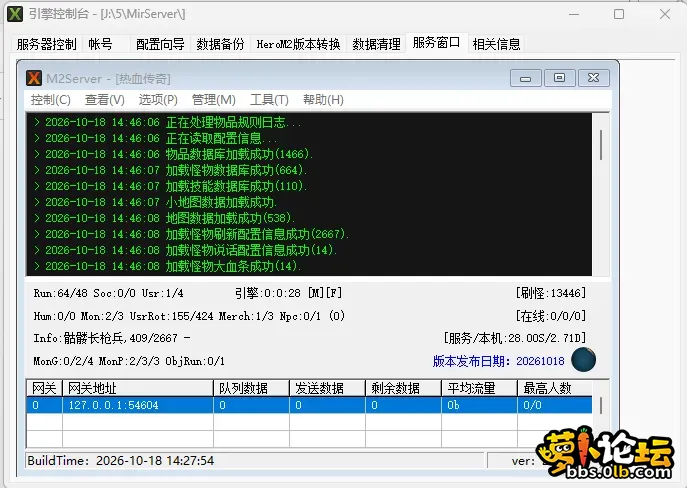This screenshot has width=687, height=488.
Task: Click the 引擎:0:0:28 uptime text
Action: tap(268, 293)
